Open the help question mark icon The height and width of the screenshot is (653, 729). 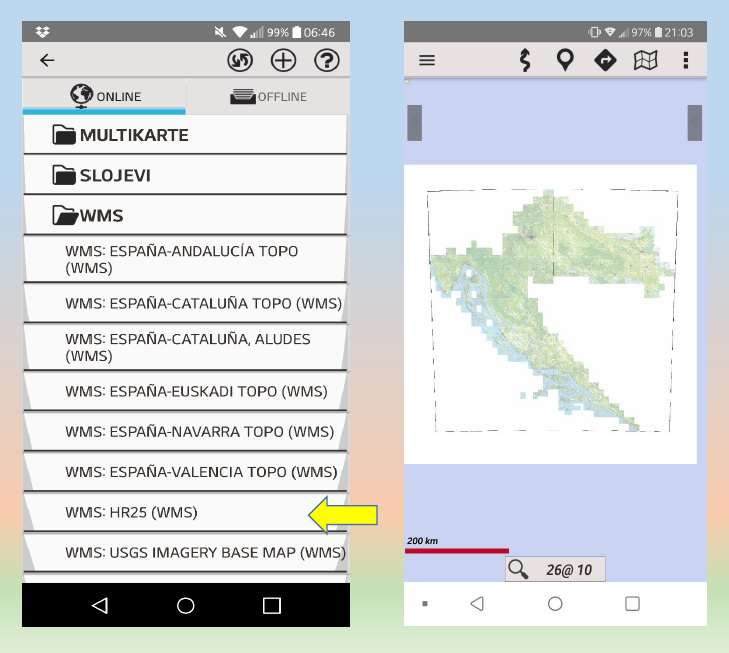point(327,61)
